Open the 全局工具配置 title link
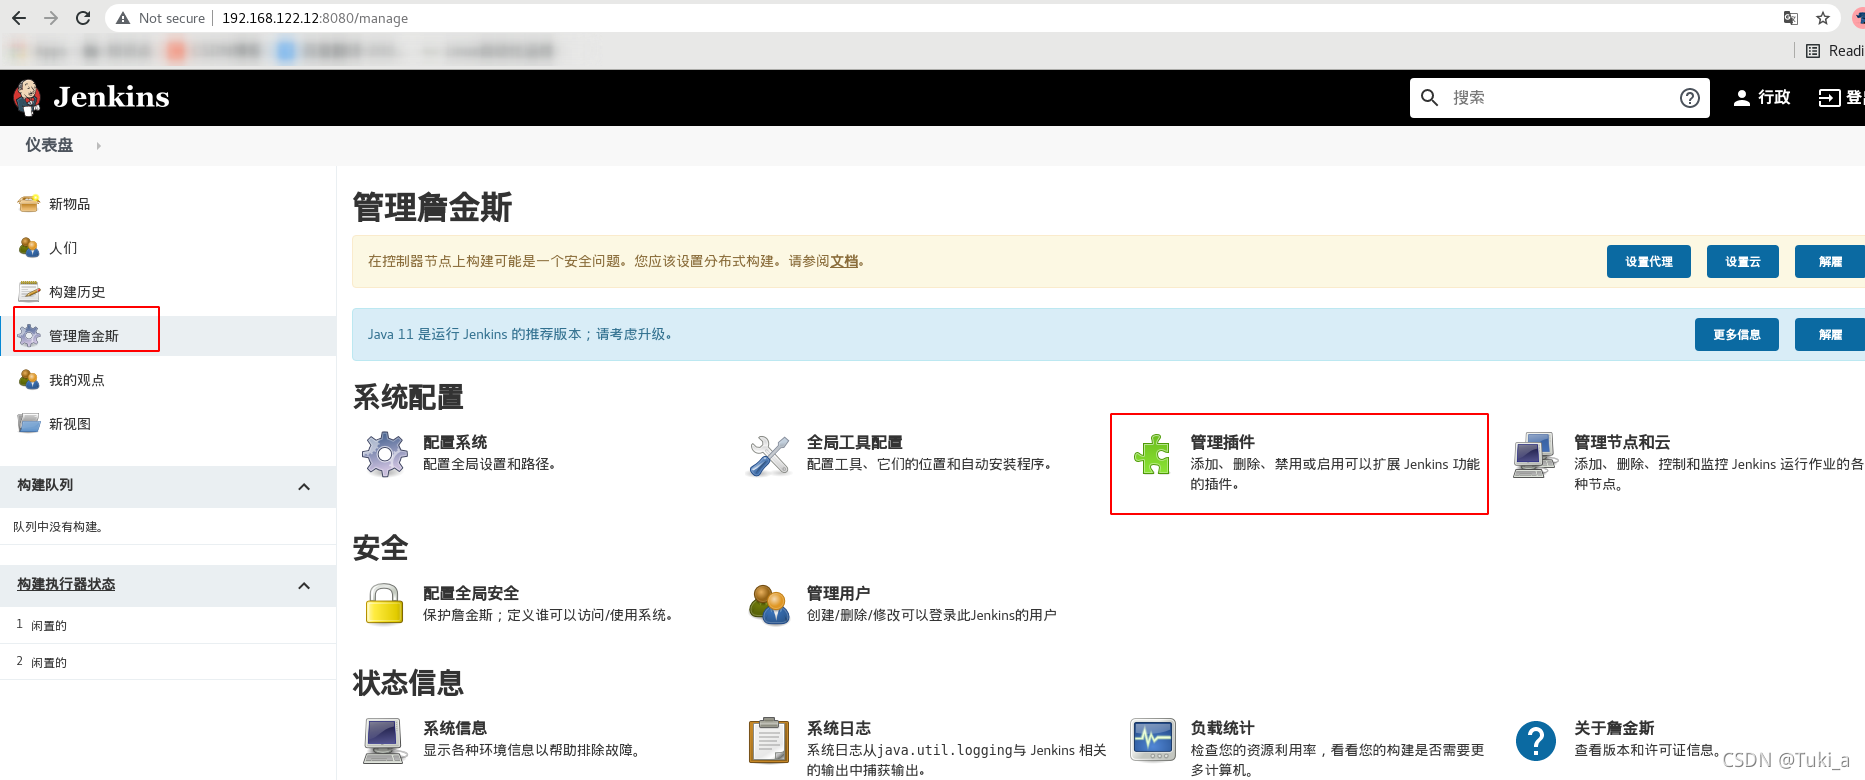The width and height of the screenshot is (1865, 780). (854, 442)
